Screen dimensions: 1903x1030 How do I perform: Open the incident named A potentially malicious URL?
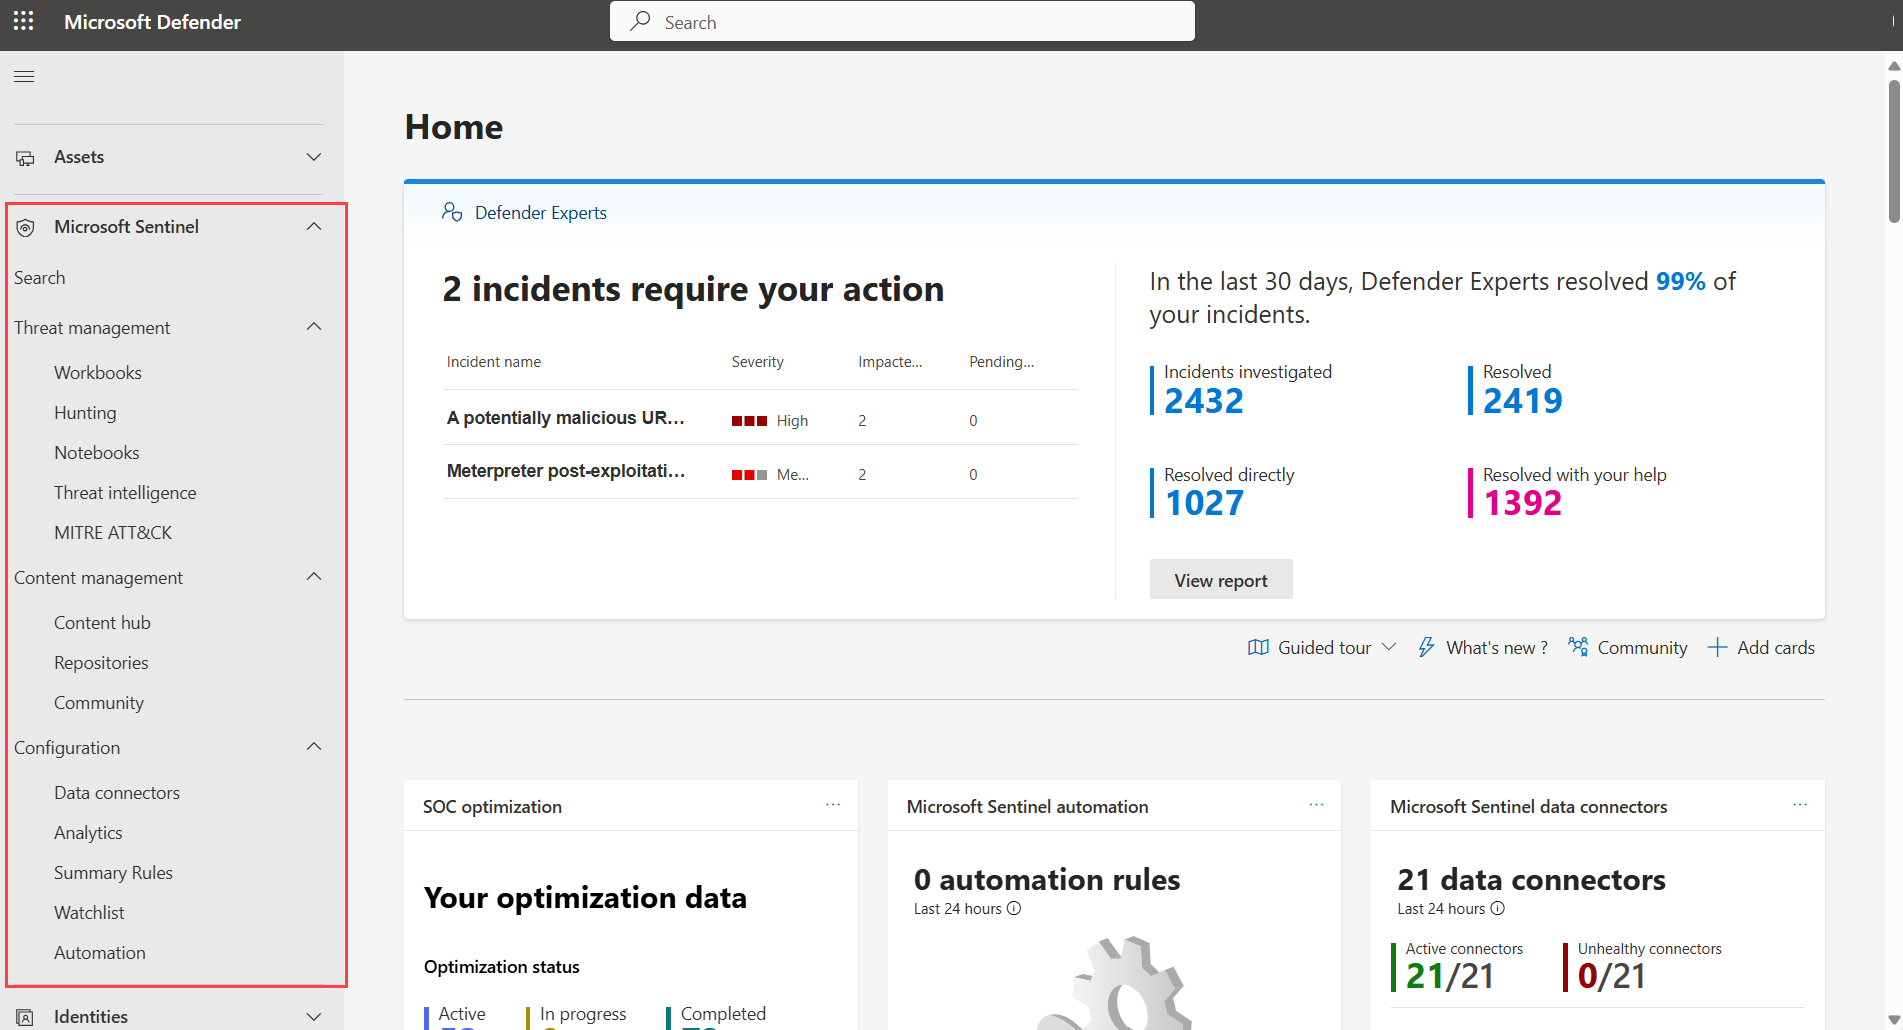click(566, 418)
